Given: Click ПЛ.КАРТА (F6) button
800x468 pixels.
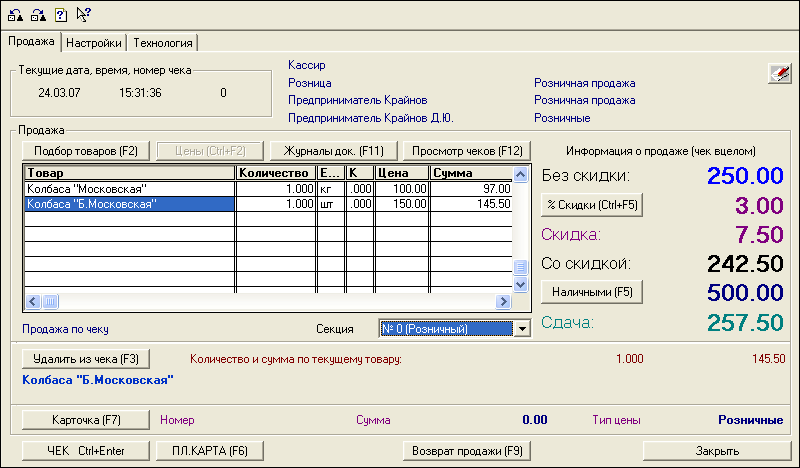Looking at the screenshot, I should pos(210,451).
